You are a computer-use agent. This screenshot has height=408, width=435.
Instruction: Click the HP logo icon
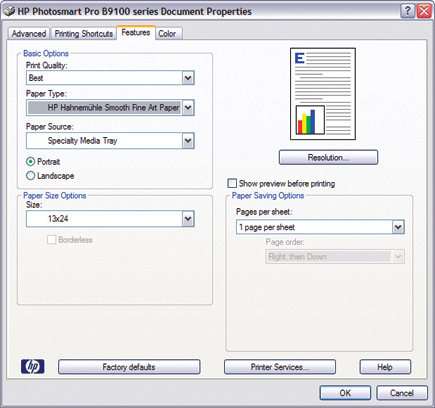(x=33, y=367)
